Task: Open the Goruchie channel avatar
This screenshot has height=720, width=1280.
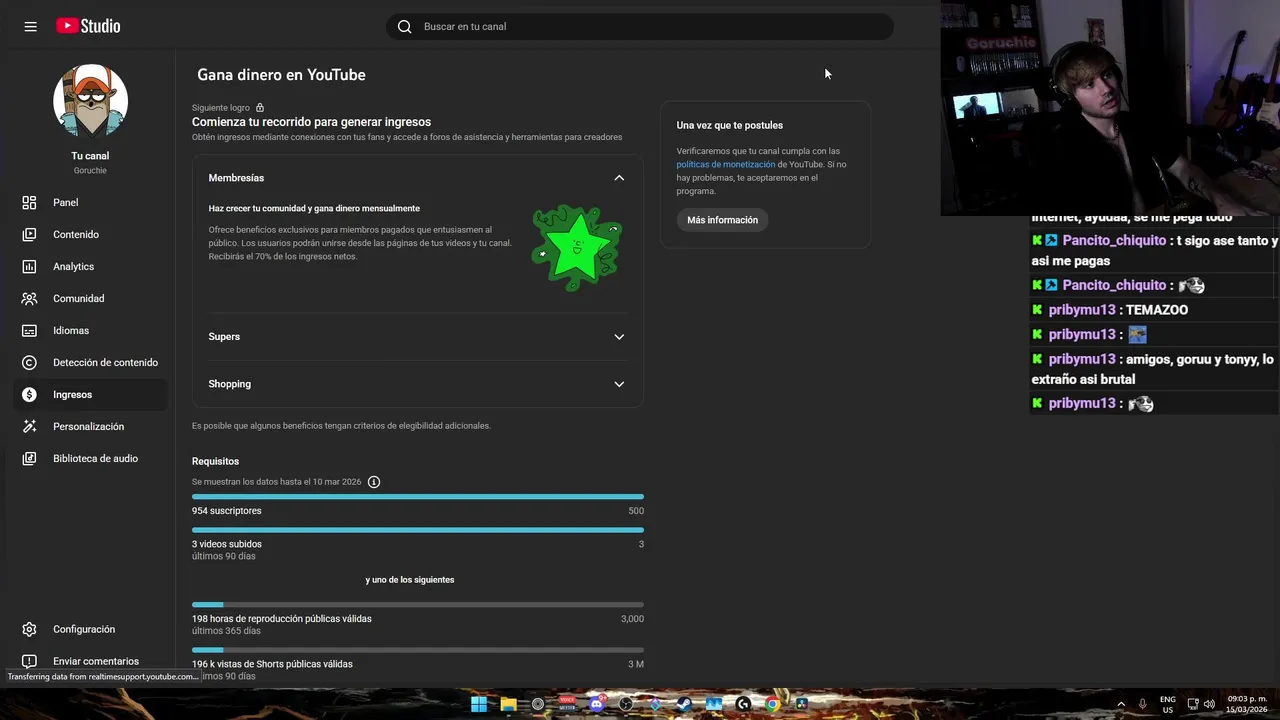Action: pyautogui.click(x=90, y=100)
